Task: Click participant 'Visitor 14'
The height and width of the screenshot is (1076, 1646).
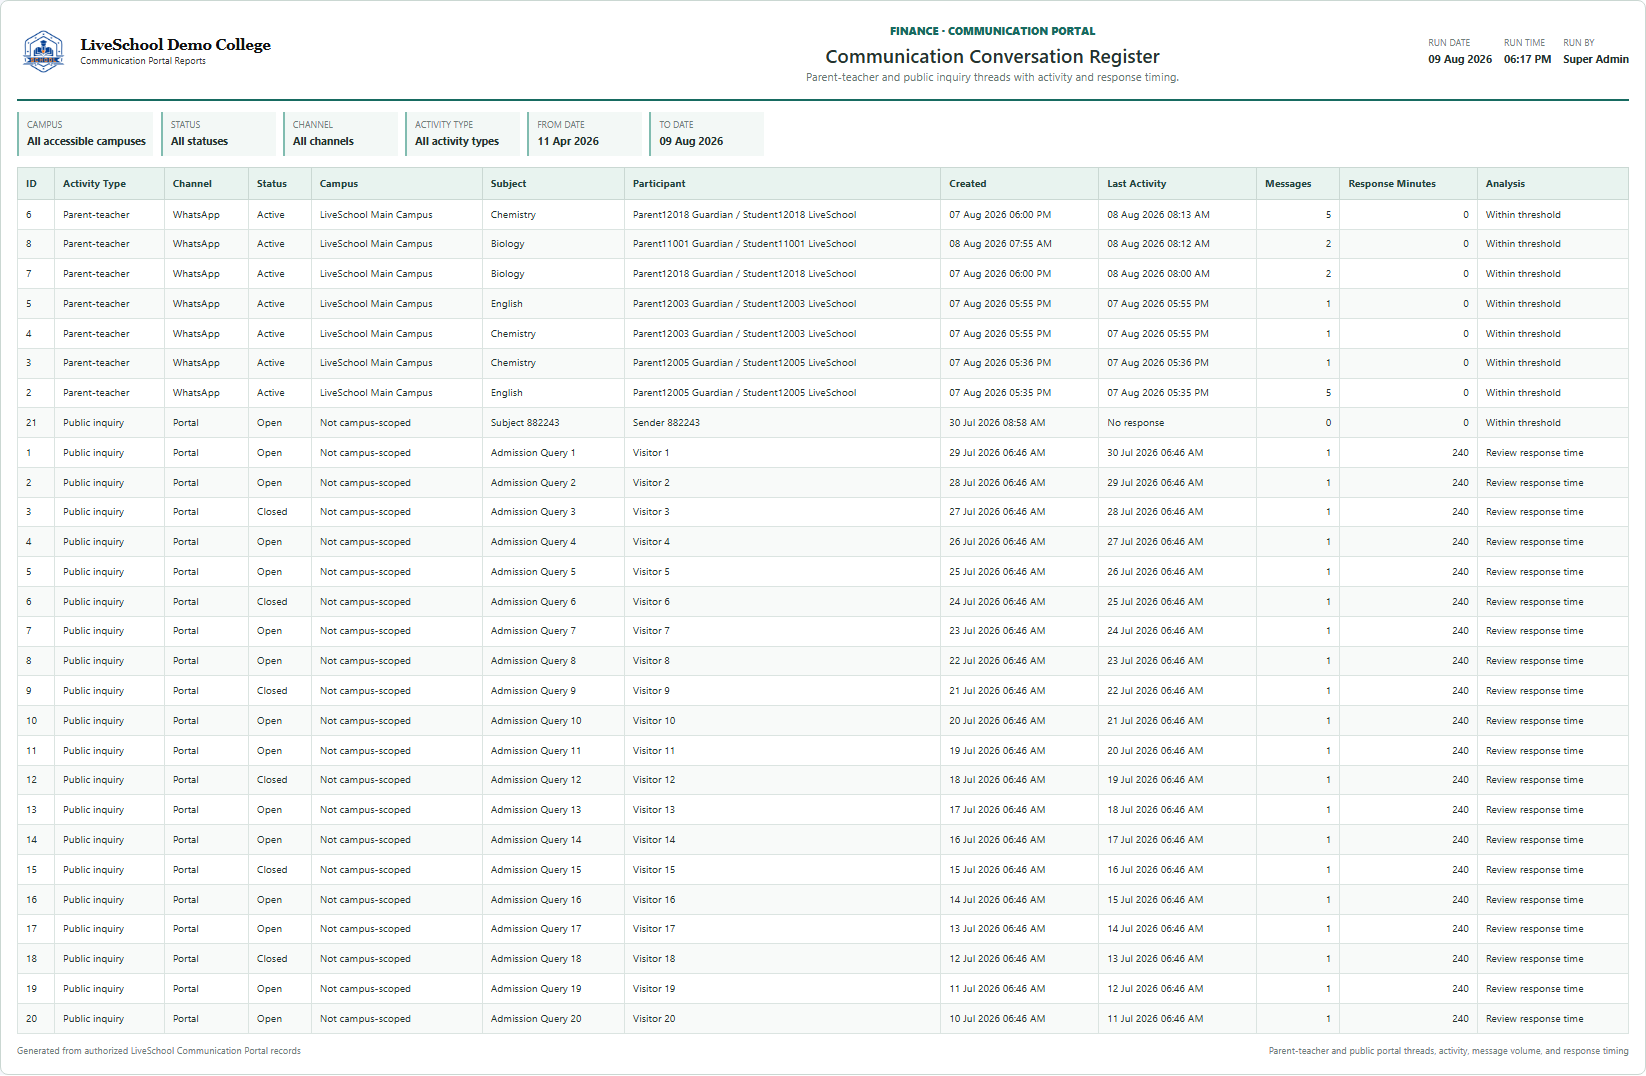Action: pos(653,840)
